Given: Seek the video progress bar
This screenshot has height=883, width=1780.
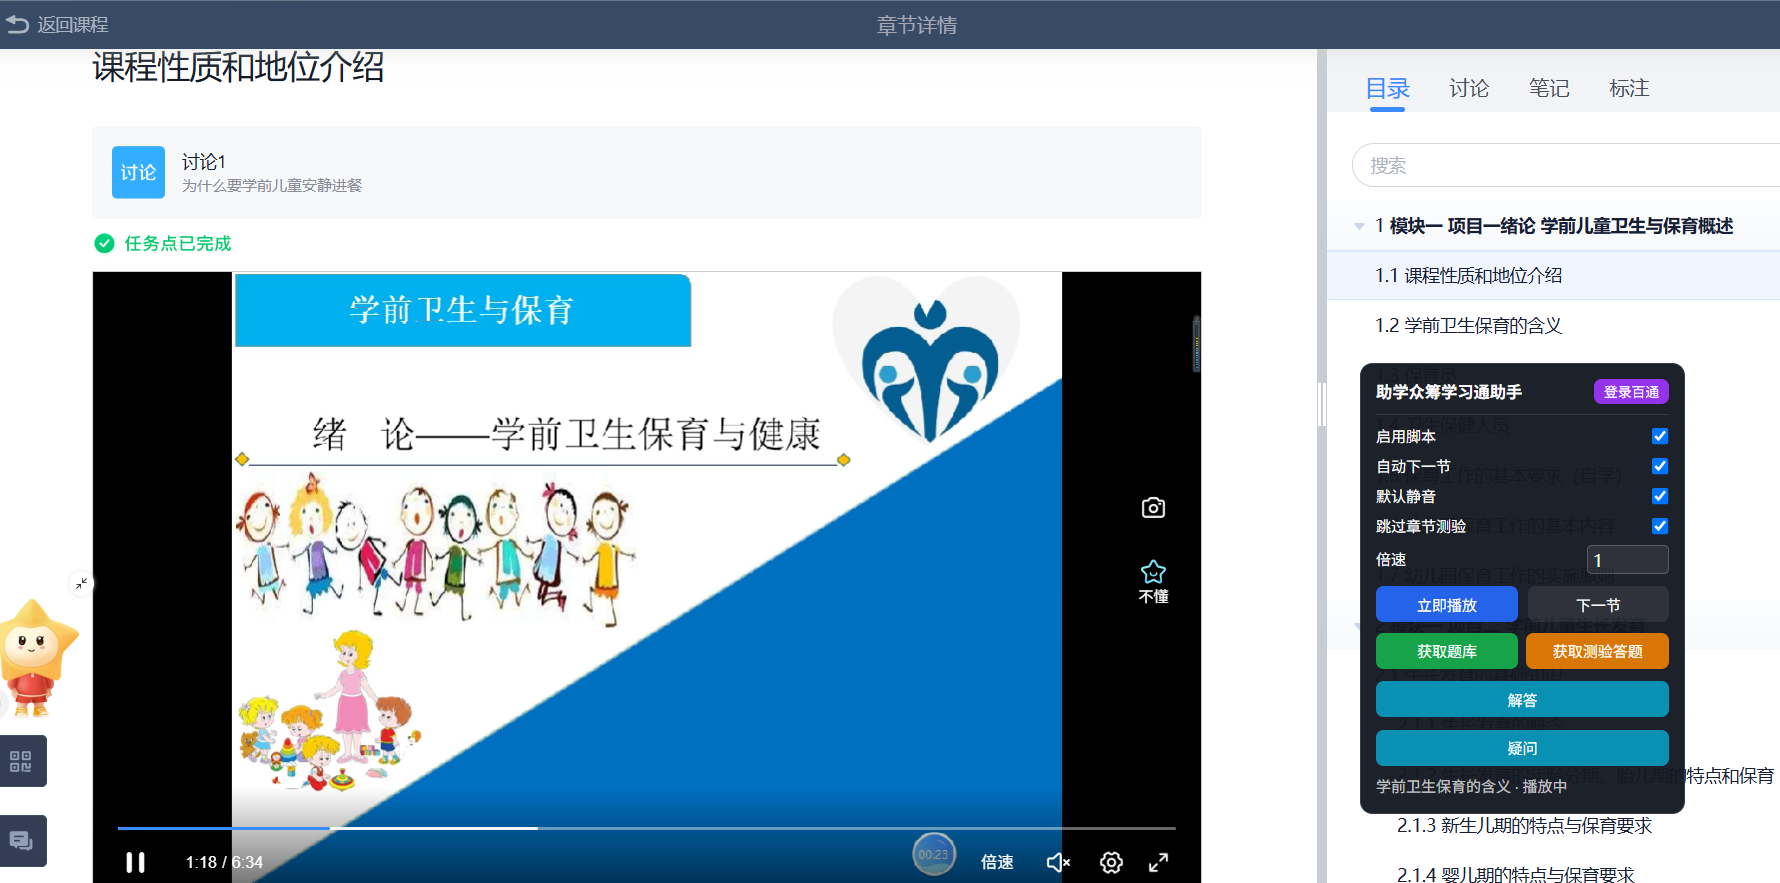Looking at the screenshot, I should [x=646, y=828].
